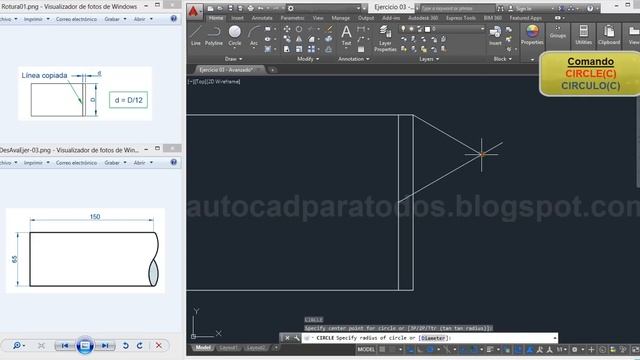Viewport: 640px width, 360px height.
Task: Toggle MODEL space button in status bar
Action: 366,349
